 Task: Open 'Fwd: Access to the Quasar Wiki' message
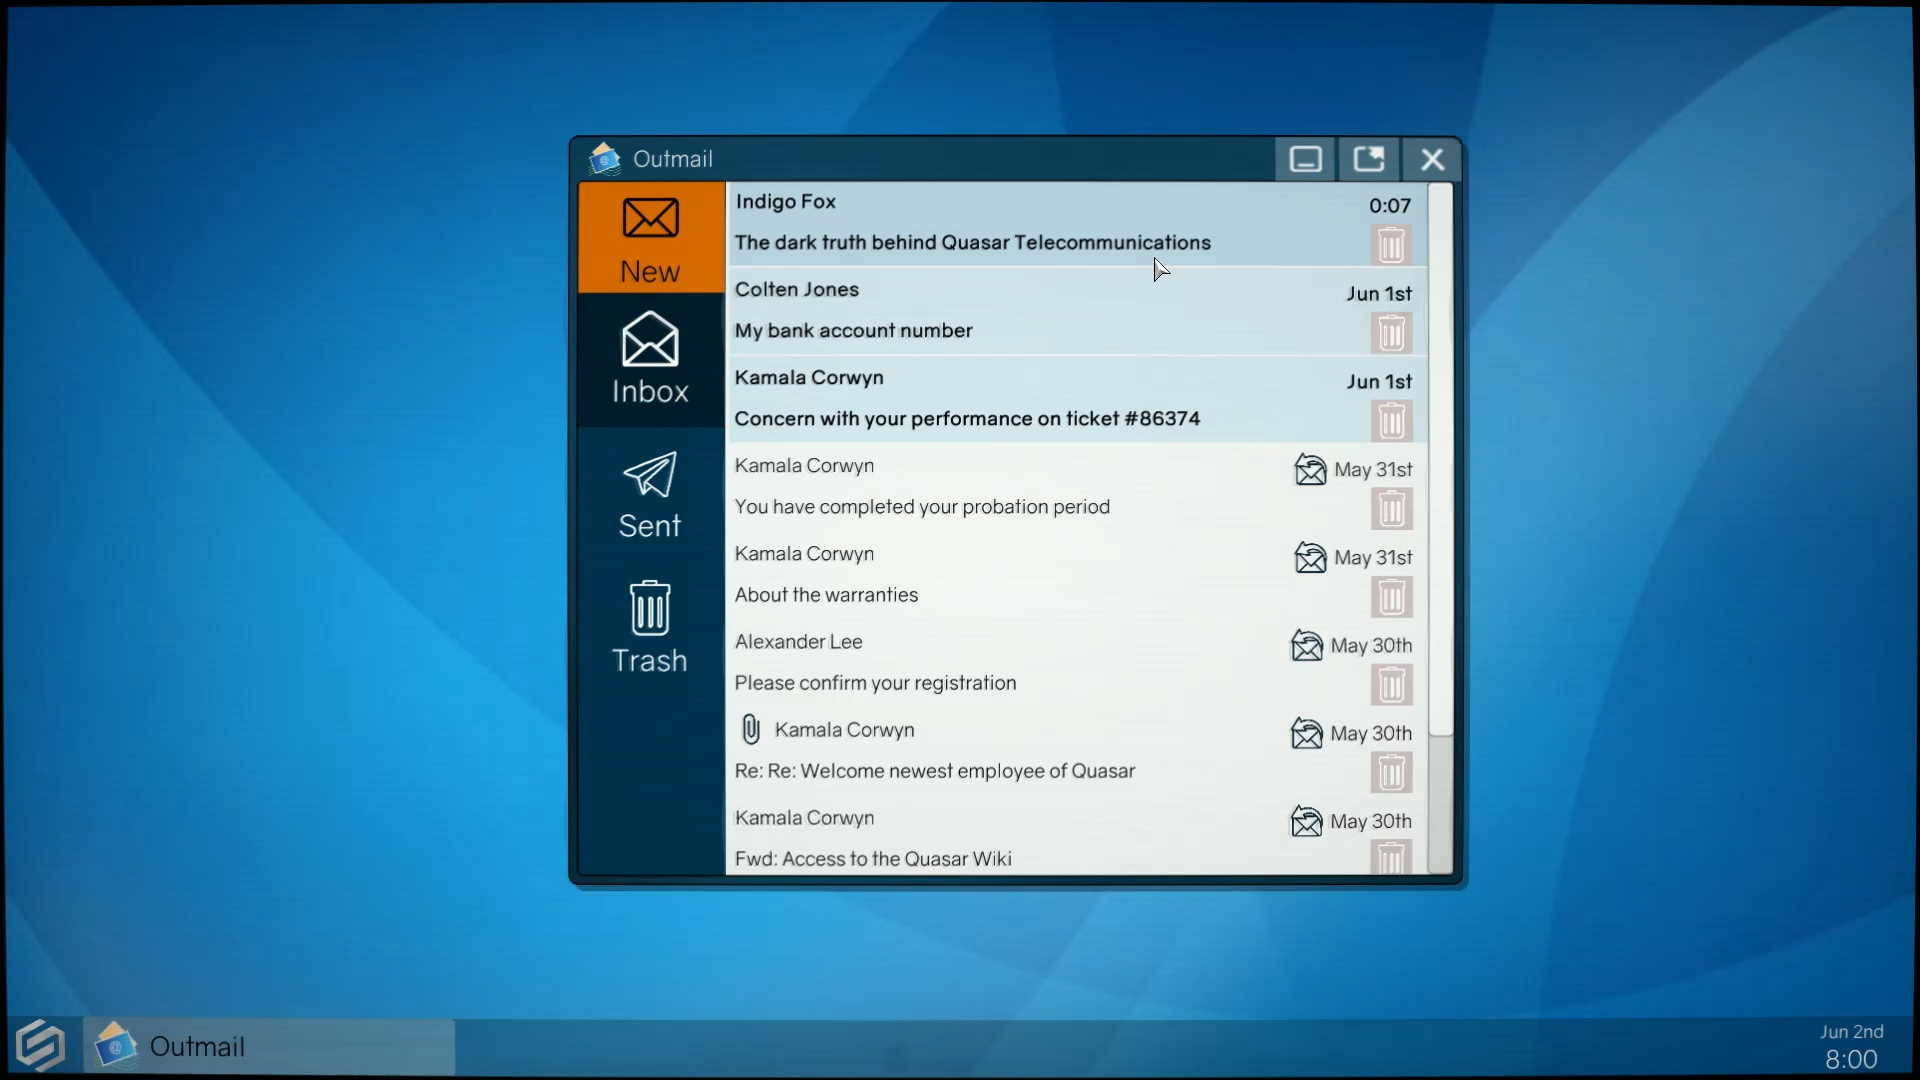point(872,859)
